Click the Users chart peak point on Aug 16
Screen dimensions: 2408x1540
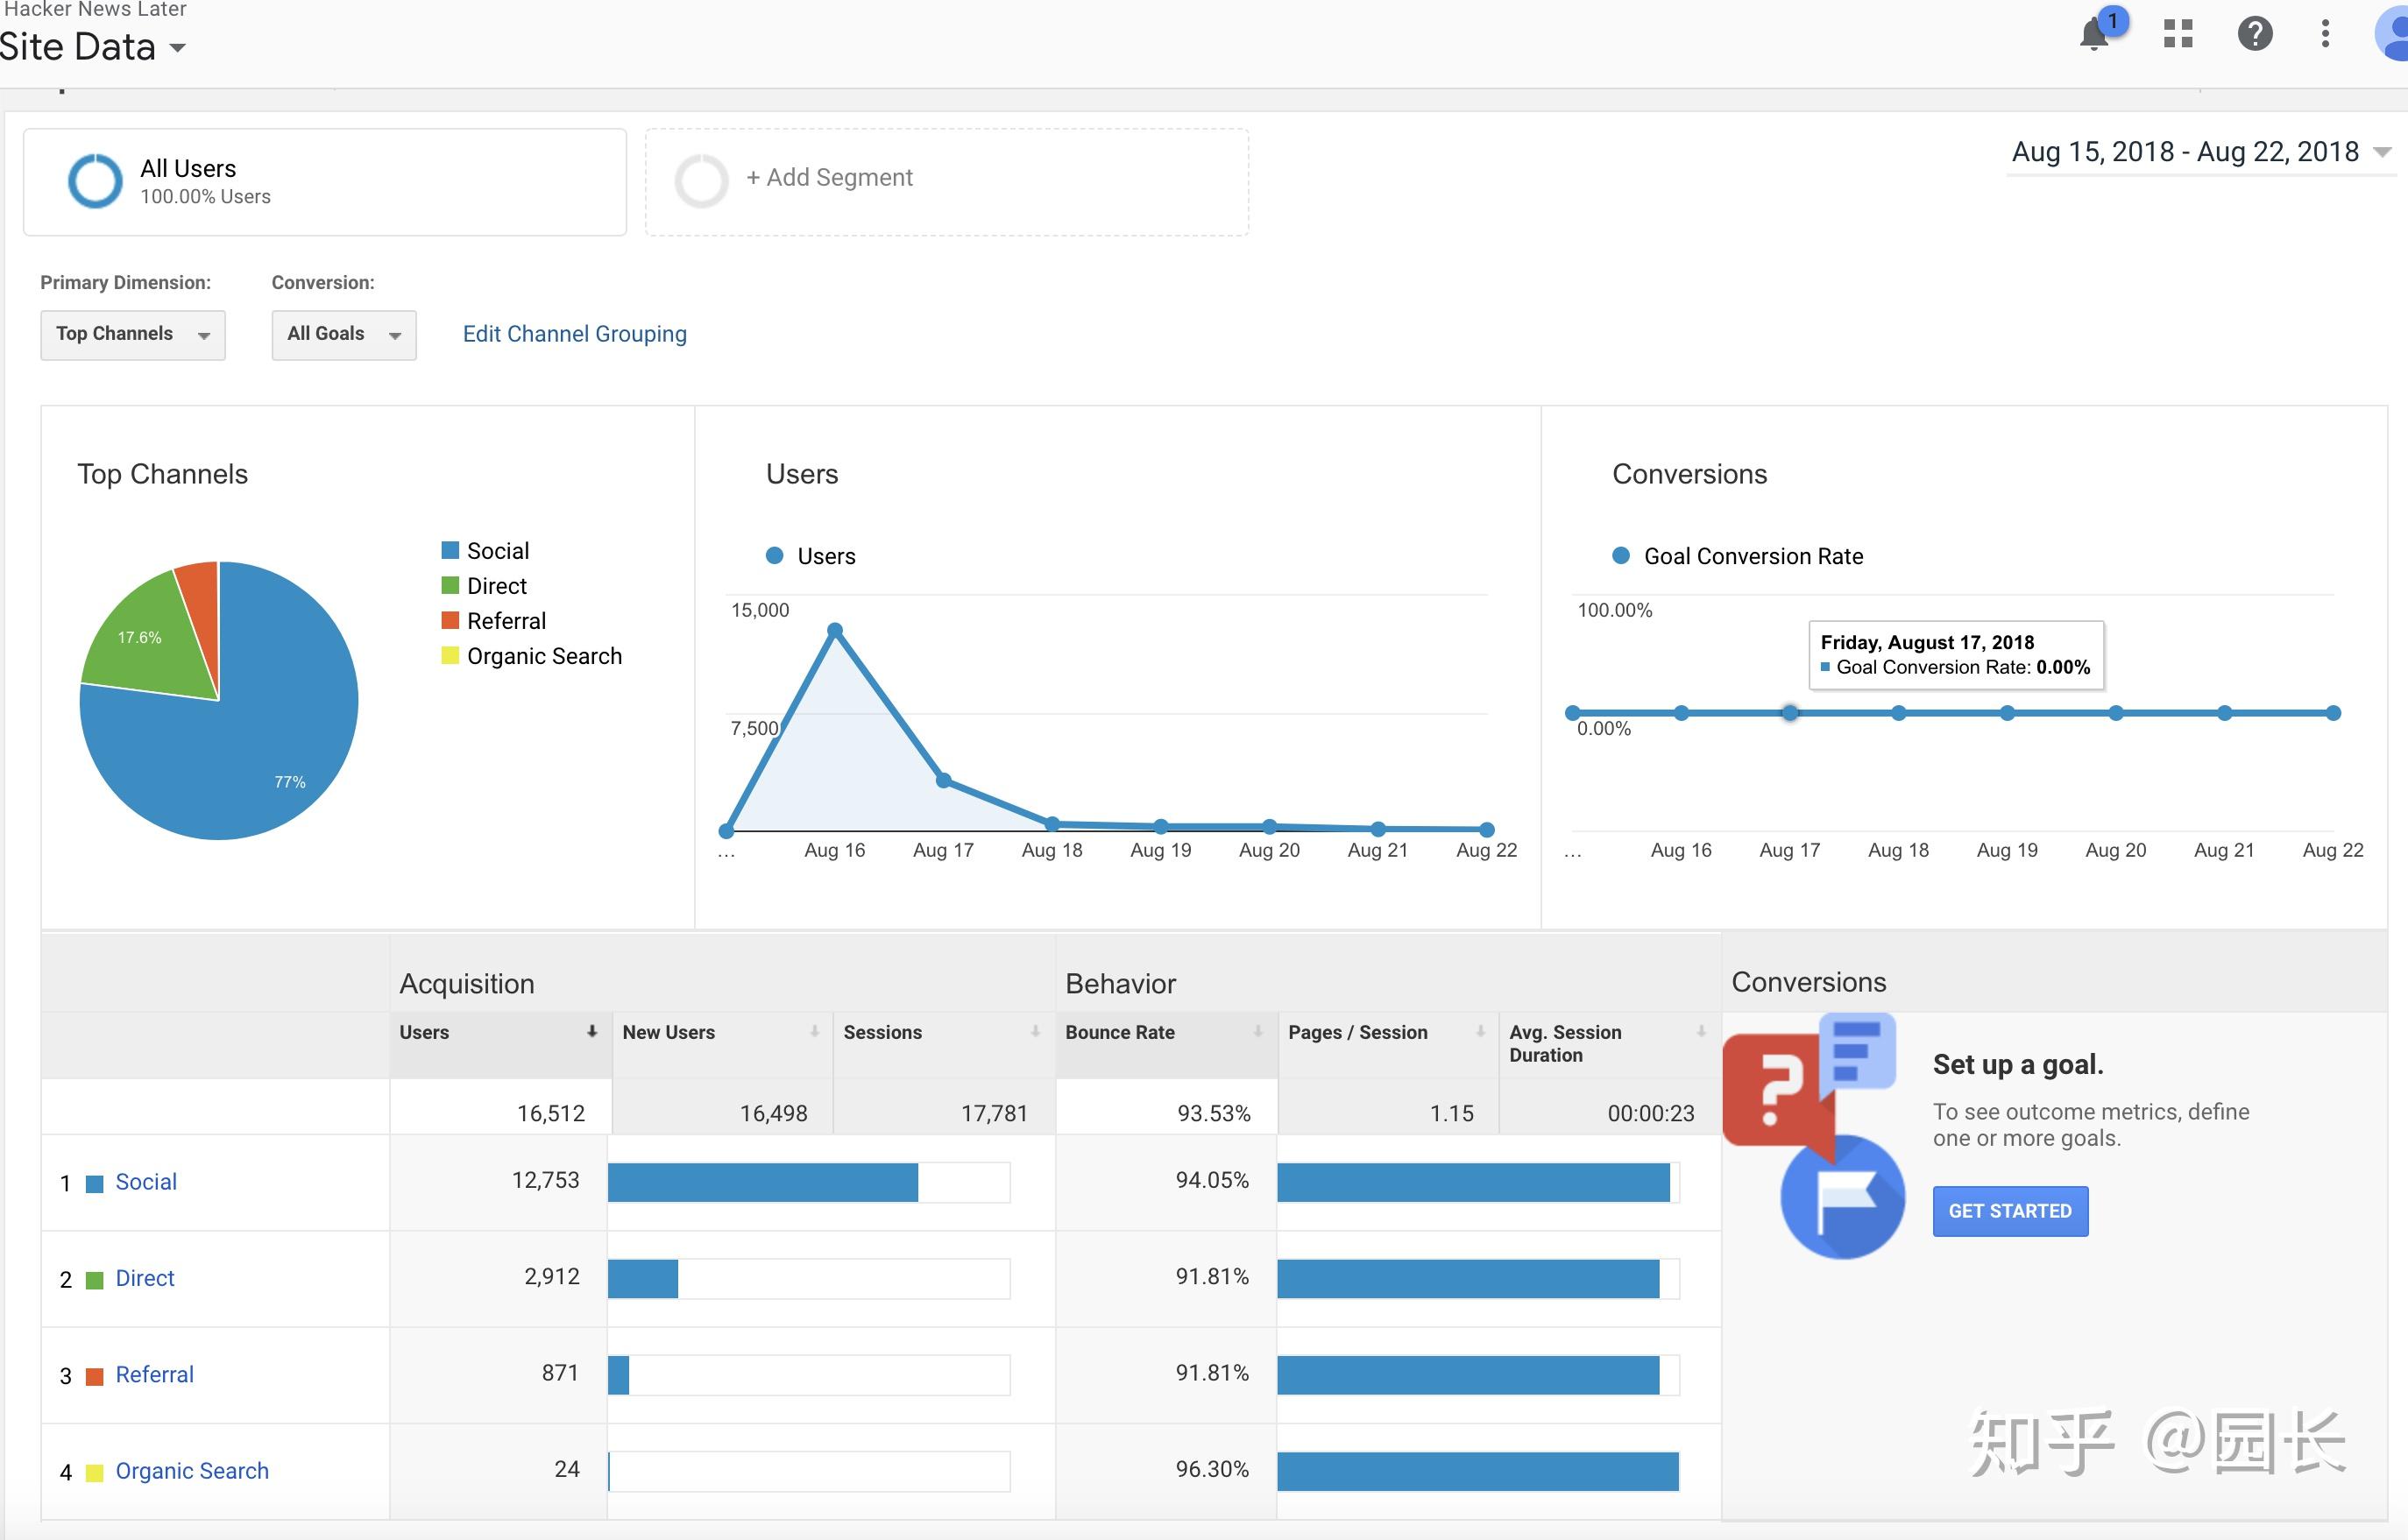click(835, 630)
